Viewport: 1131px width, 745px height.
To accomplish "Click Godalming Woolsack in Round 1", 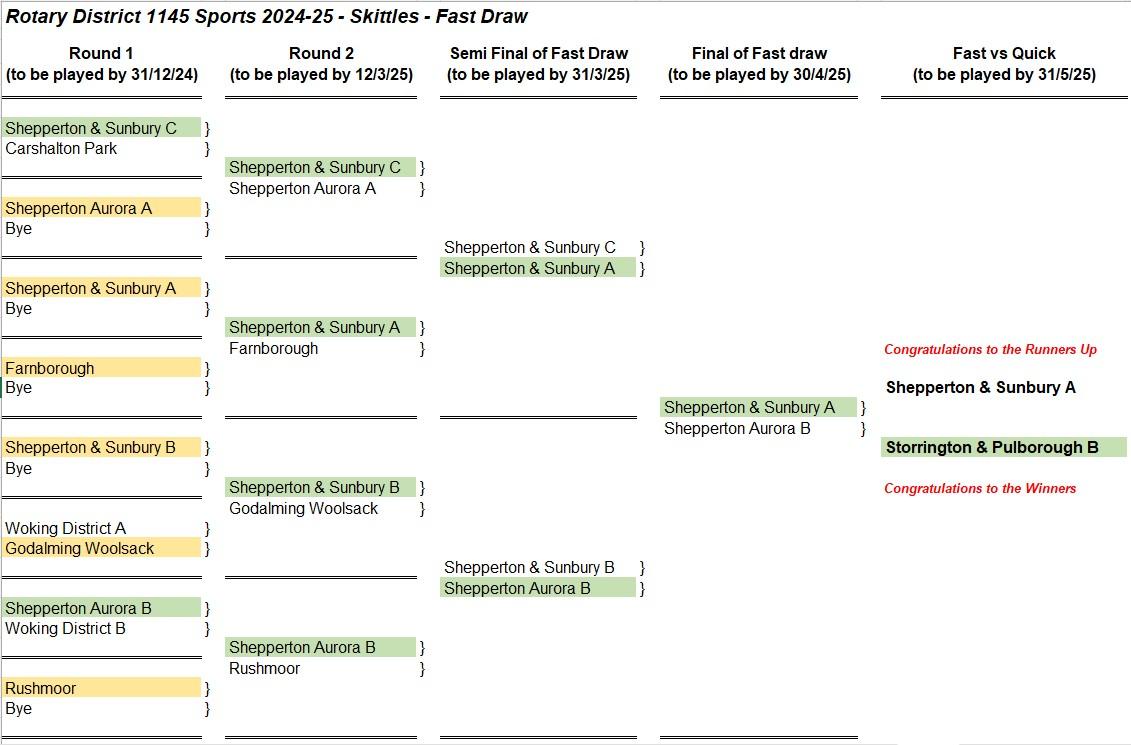I will click(x=80, y=548).
